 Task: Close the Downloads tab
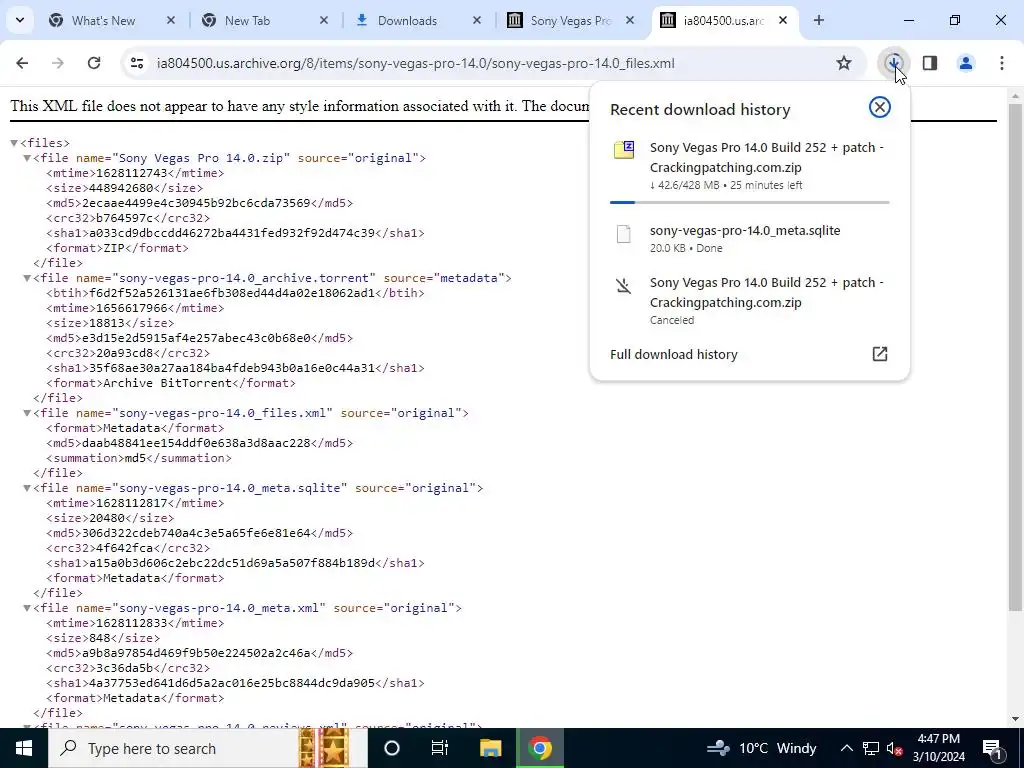[476, 20]
